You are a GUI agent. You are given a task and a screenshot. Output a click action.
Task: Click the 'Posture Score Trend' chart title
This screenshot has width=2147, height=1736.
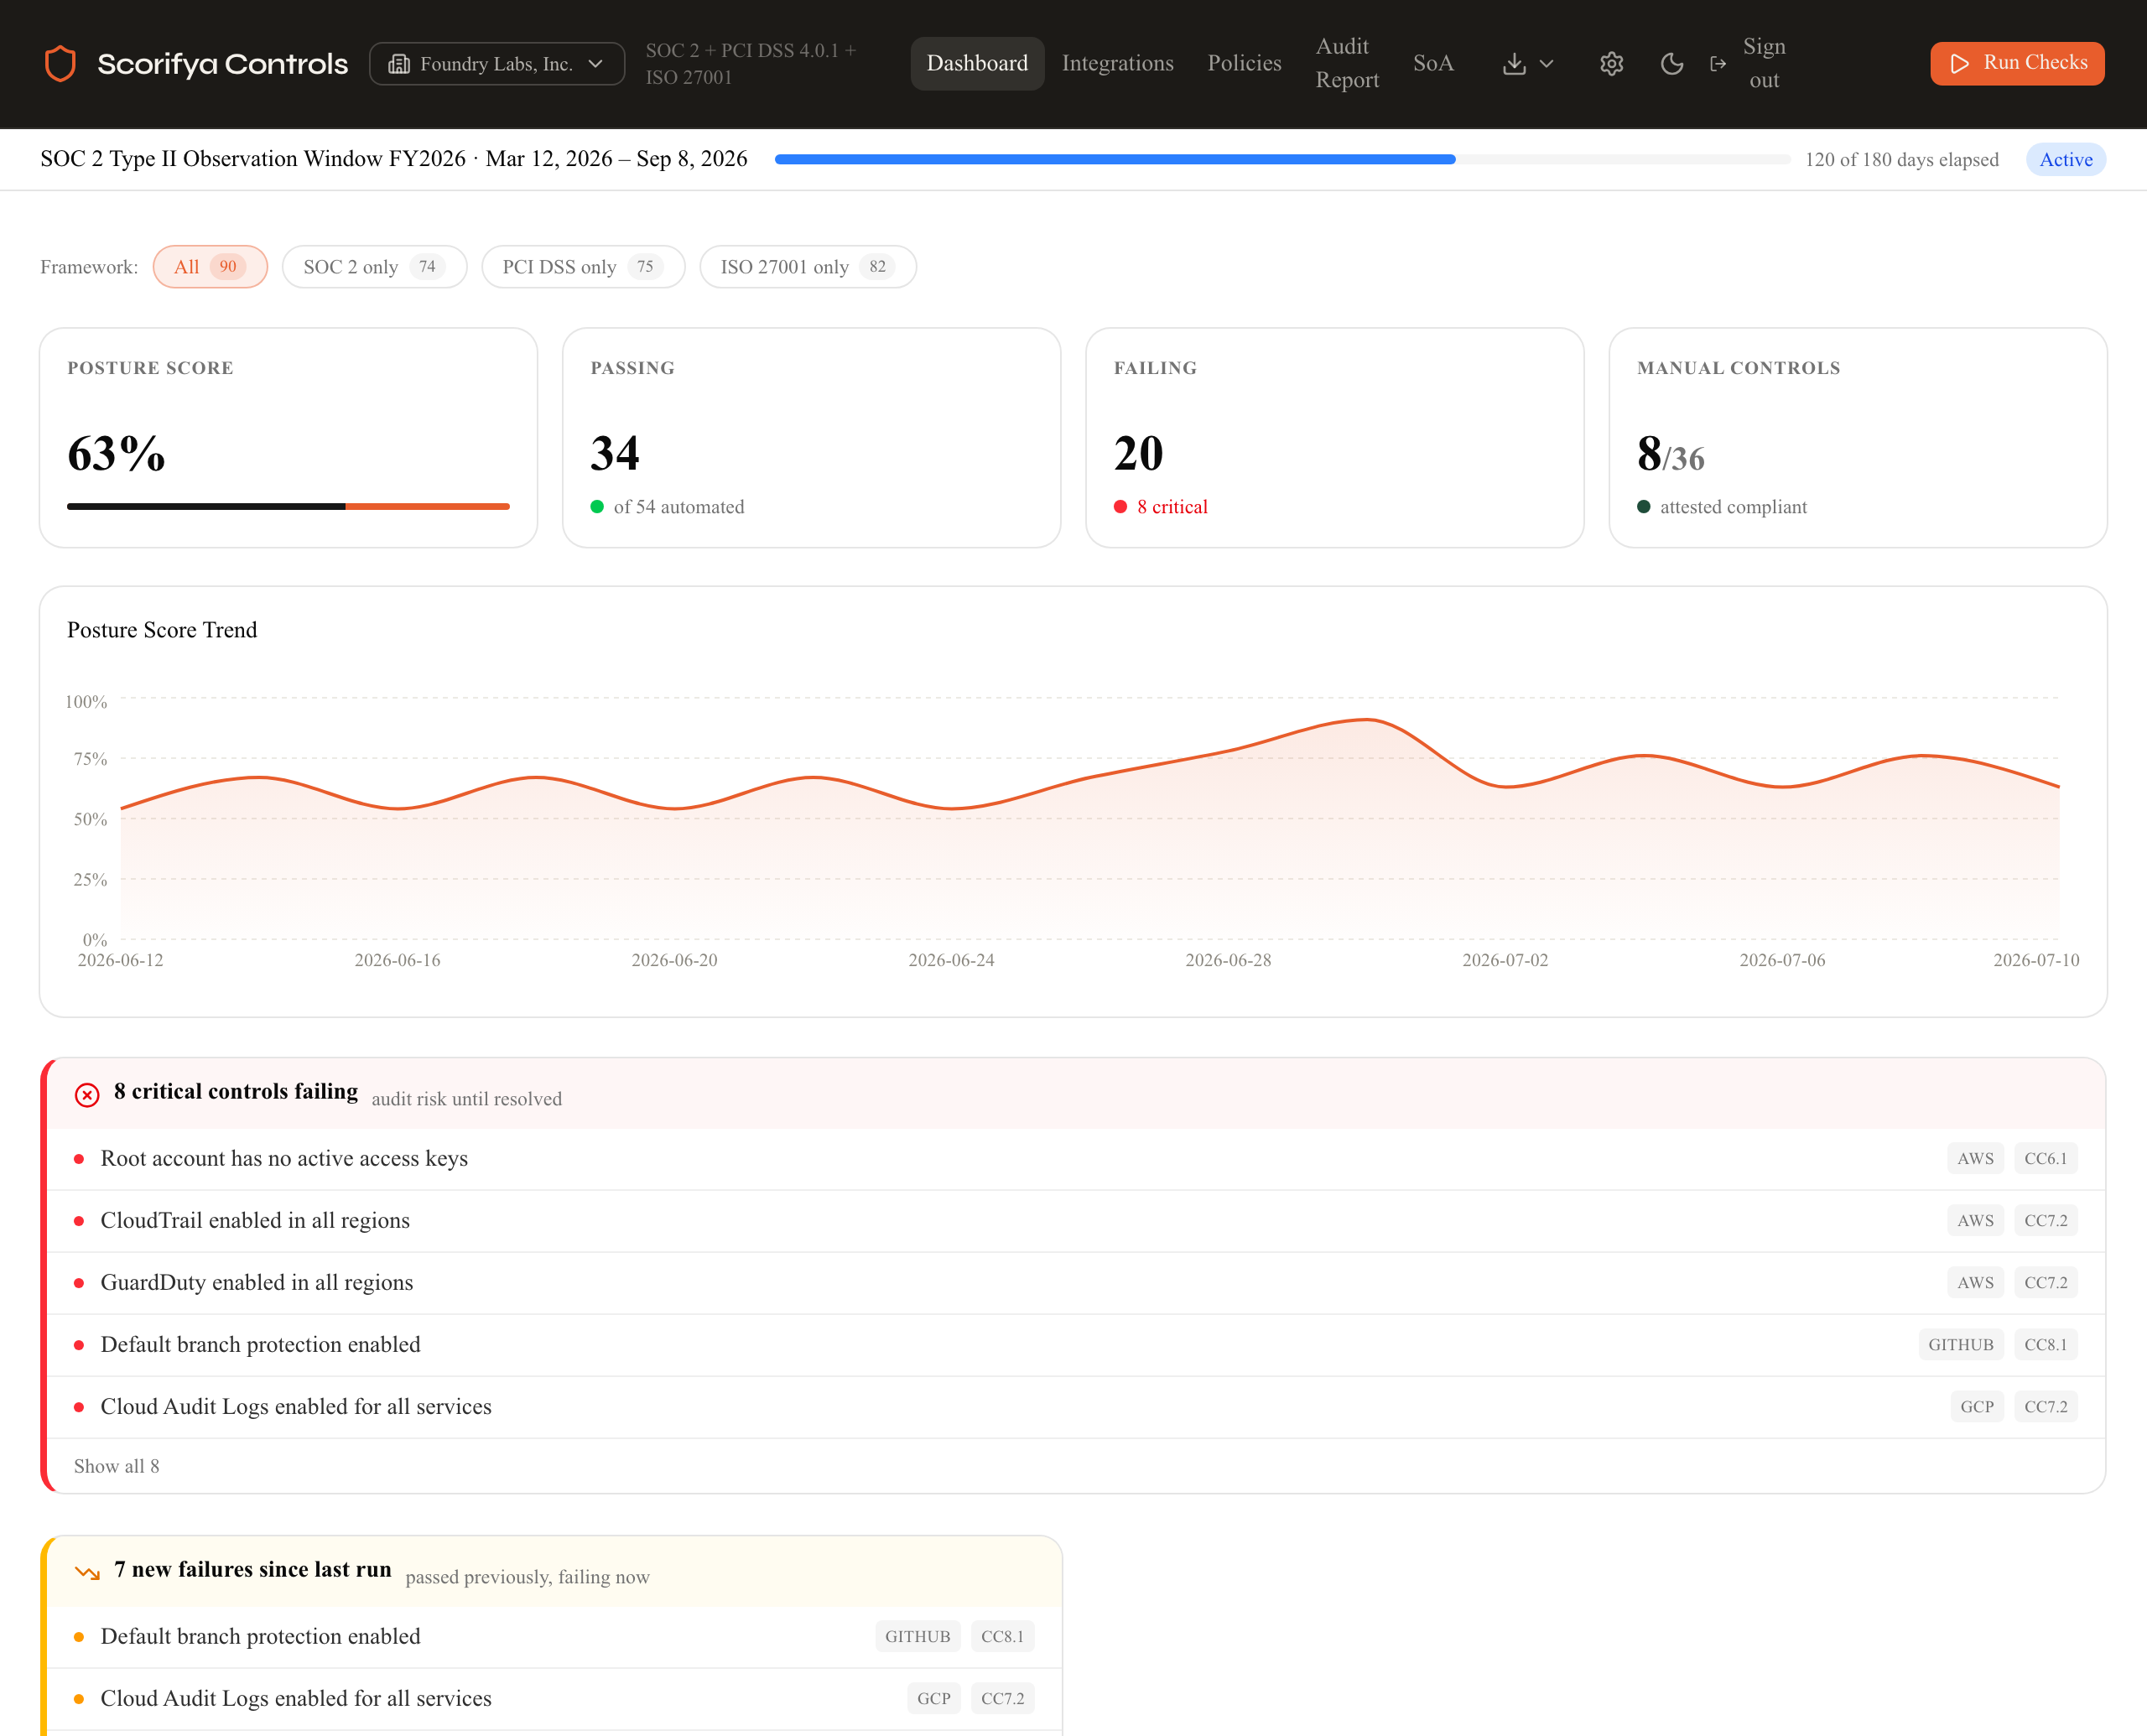point(162,630)
